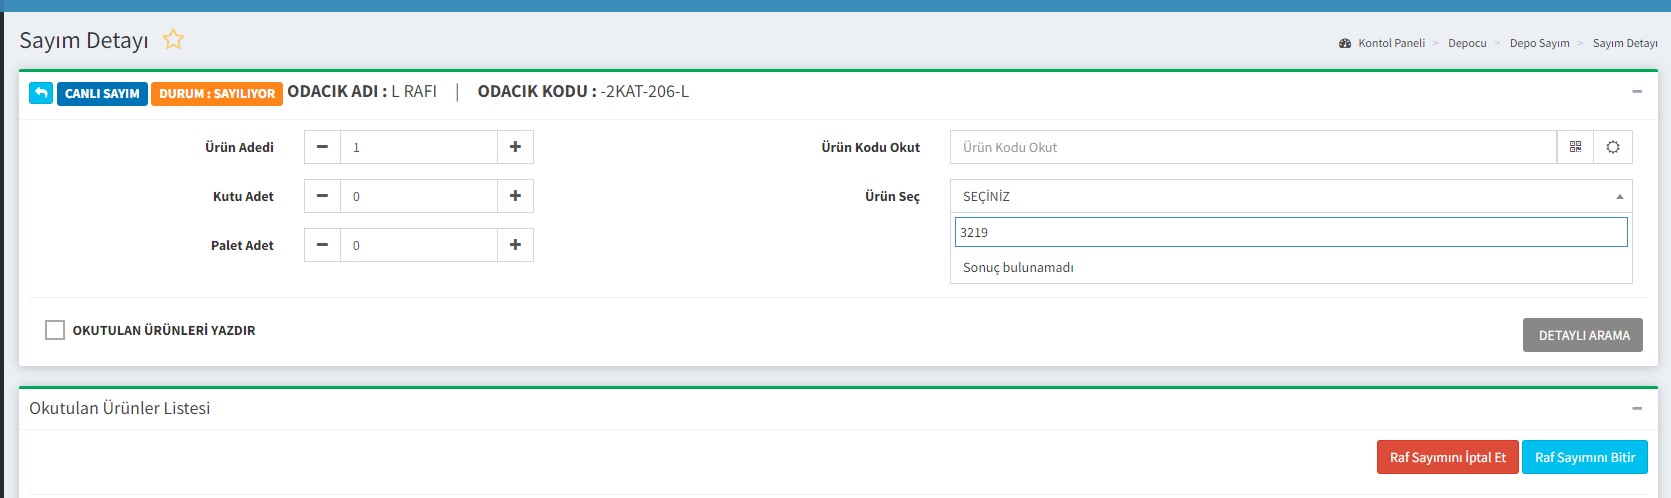
Task: Click the crosshair target icon beside QR
Action: point(1612,147)
